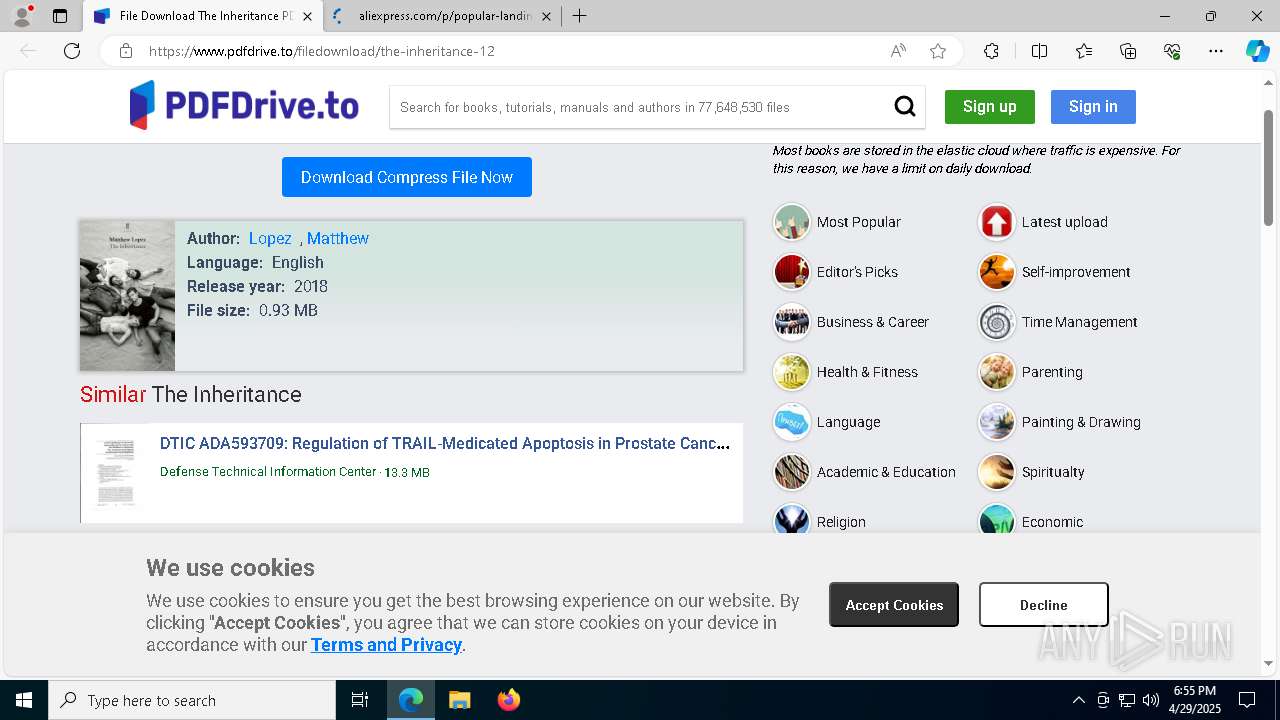This screenshot has height=720, width=1280.
Task: Close the aliexpress tab
Action: pyautogui.click(x=544, y=16)
